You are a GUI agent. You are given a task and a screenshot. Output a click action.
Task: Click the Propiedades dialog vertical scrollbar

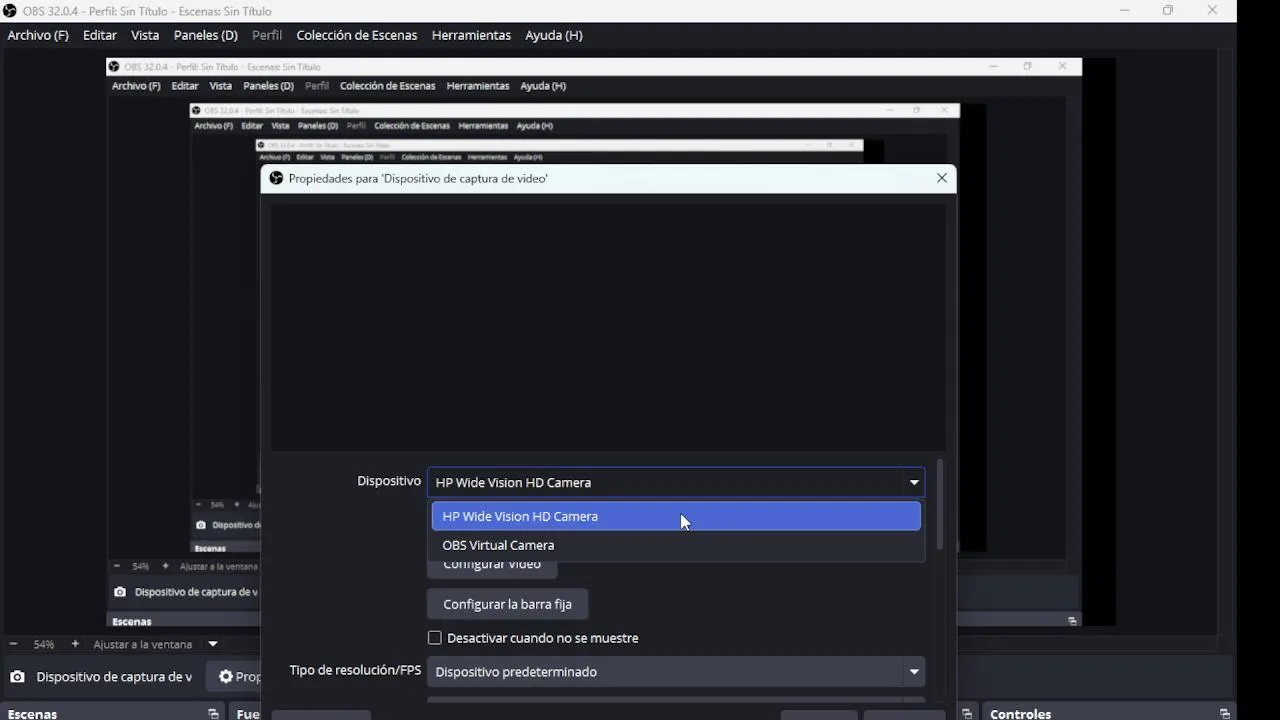pos(940,505)
